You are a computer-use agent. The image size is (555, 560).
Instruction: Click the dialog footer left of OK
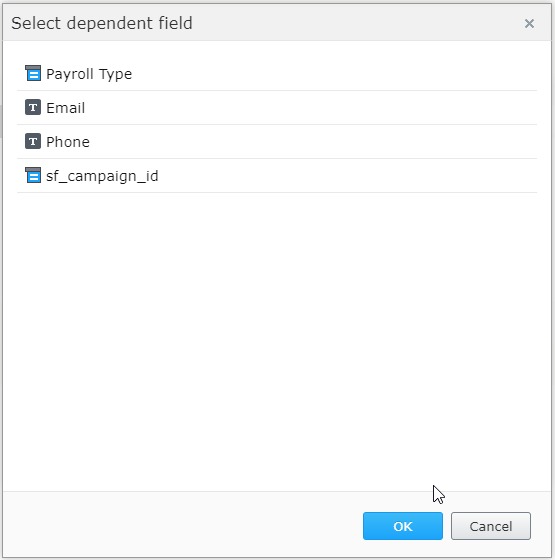pyautogui.click(x=182, y=525)
